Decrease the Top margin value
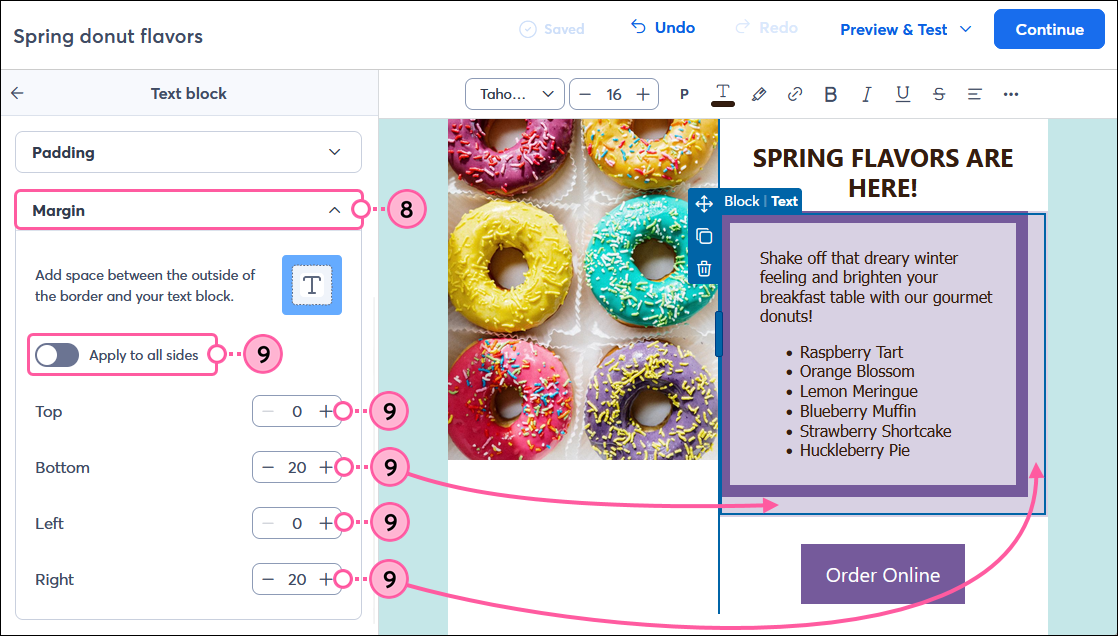This screenshot has height=636, width=1118. [268, 411]
